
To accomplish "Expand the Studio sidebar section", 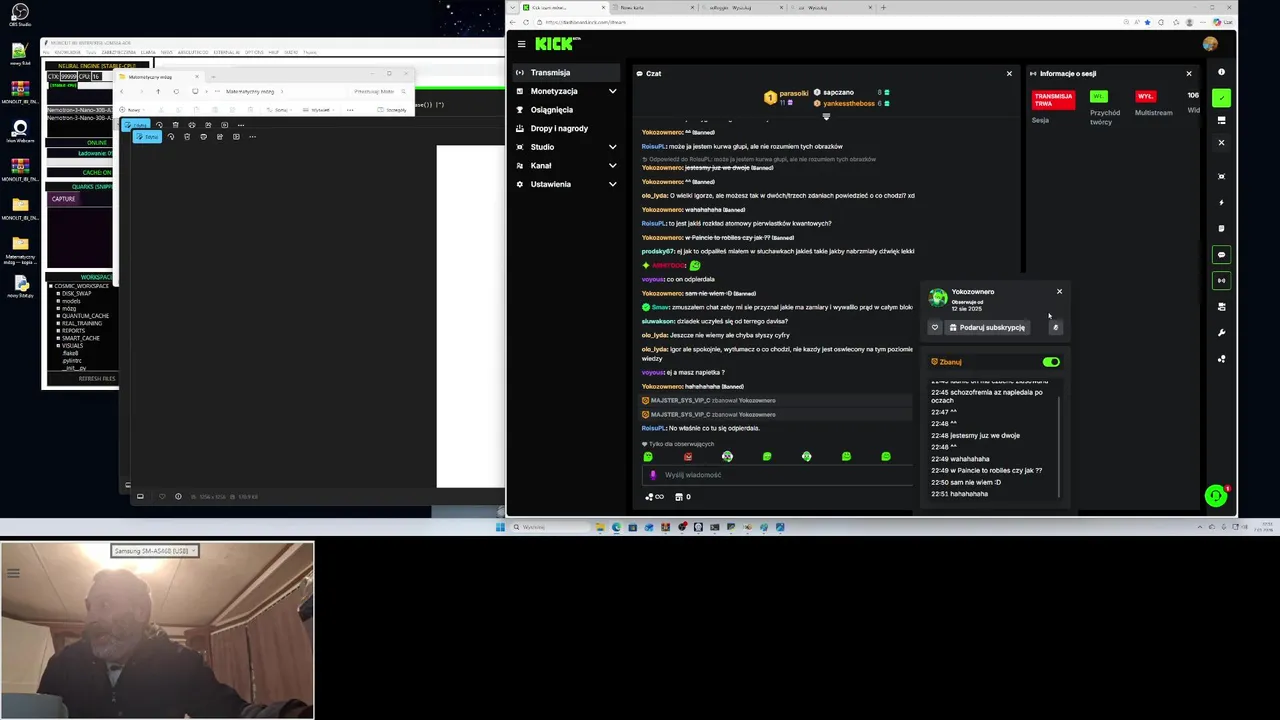I will point(566,147).
